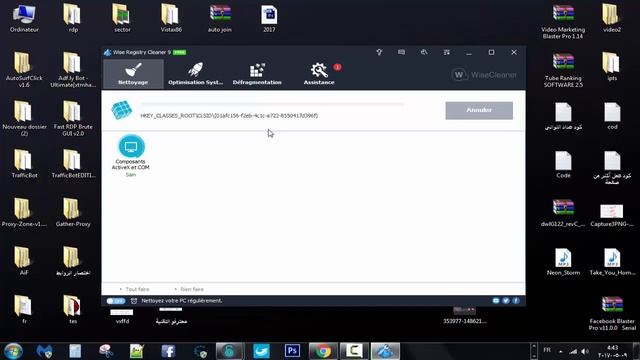Switch to Optimisation Système tab

coord(196,74)
